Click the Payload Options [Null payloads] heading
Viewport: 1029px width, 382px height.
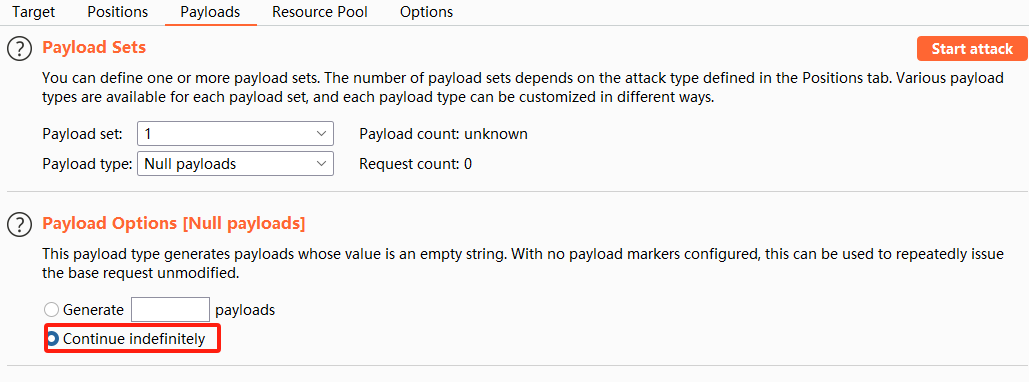pyautogui.click(x=174, y=224)
